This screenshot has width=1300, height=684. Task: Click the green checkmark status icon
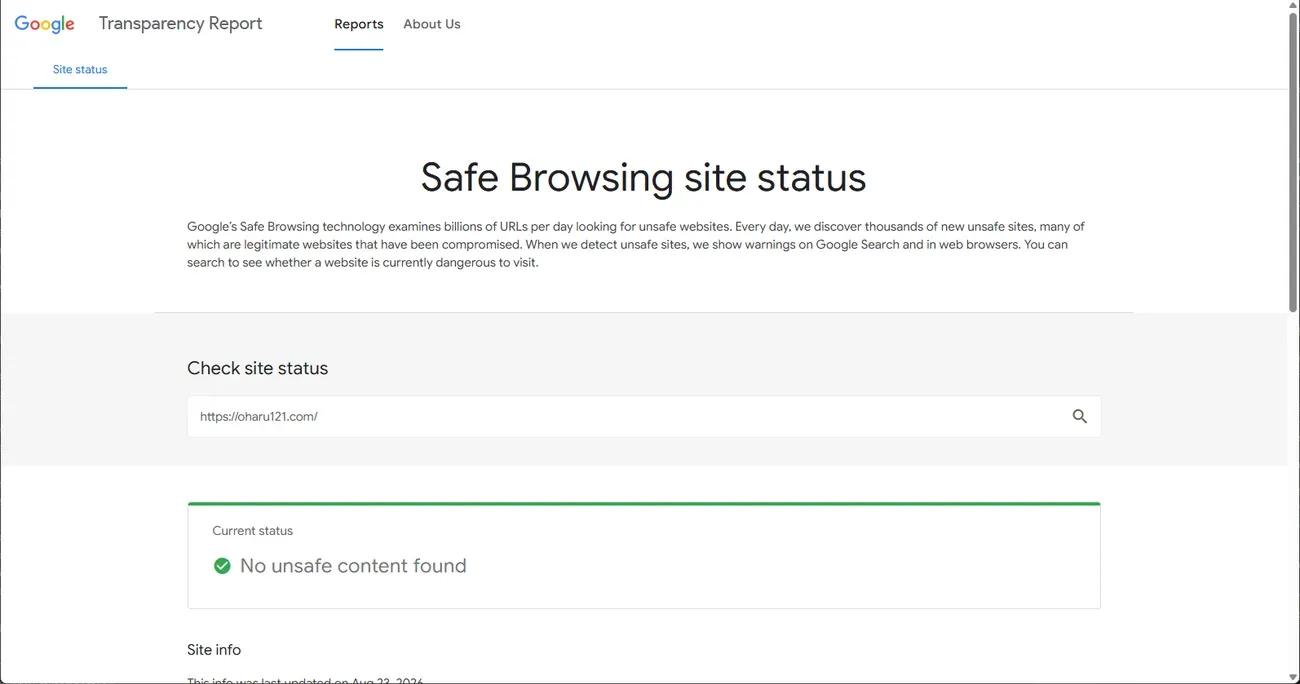pyautogui.click(x=222, y=566)
